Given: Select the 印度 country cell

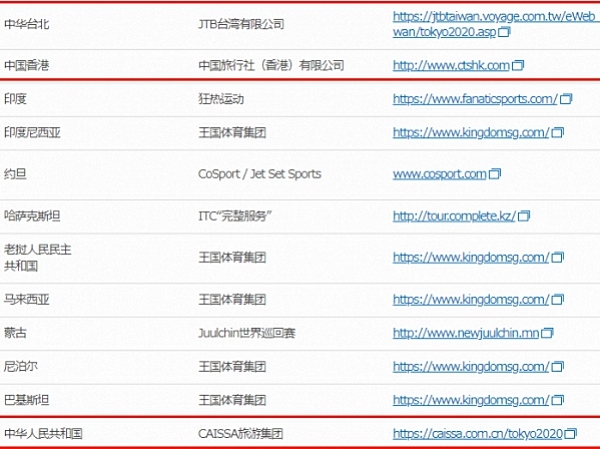Looking at the screenshot, I should [x=15, y=99].
